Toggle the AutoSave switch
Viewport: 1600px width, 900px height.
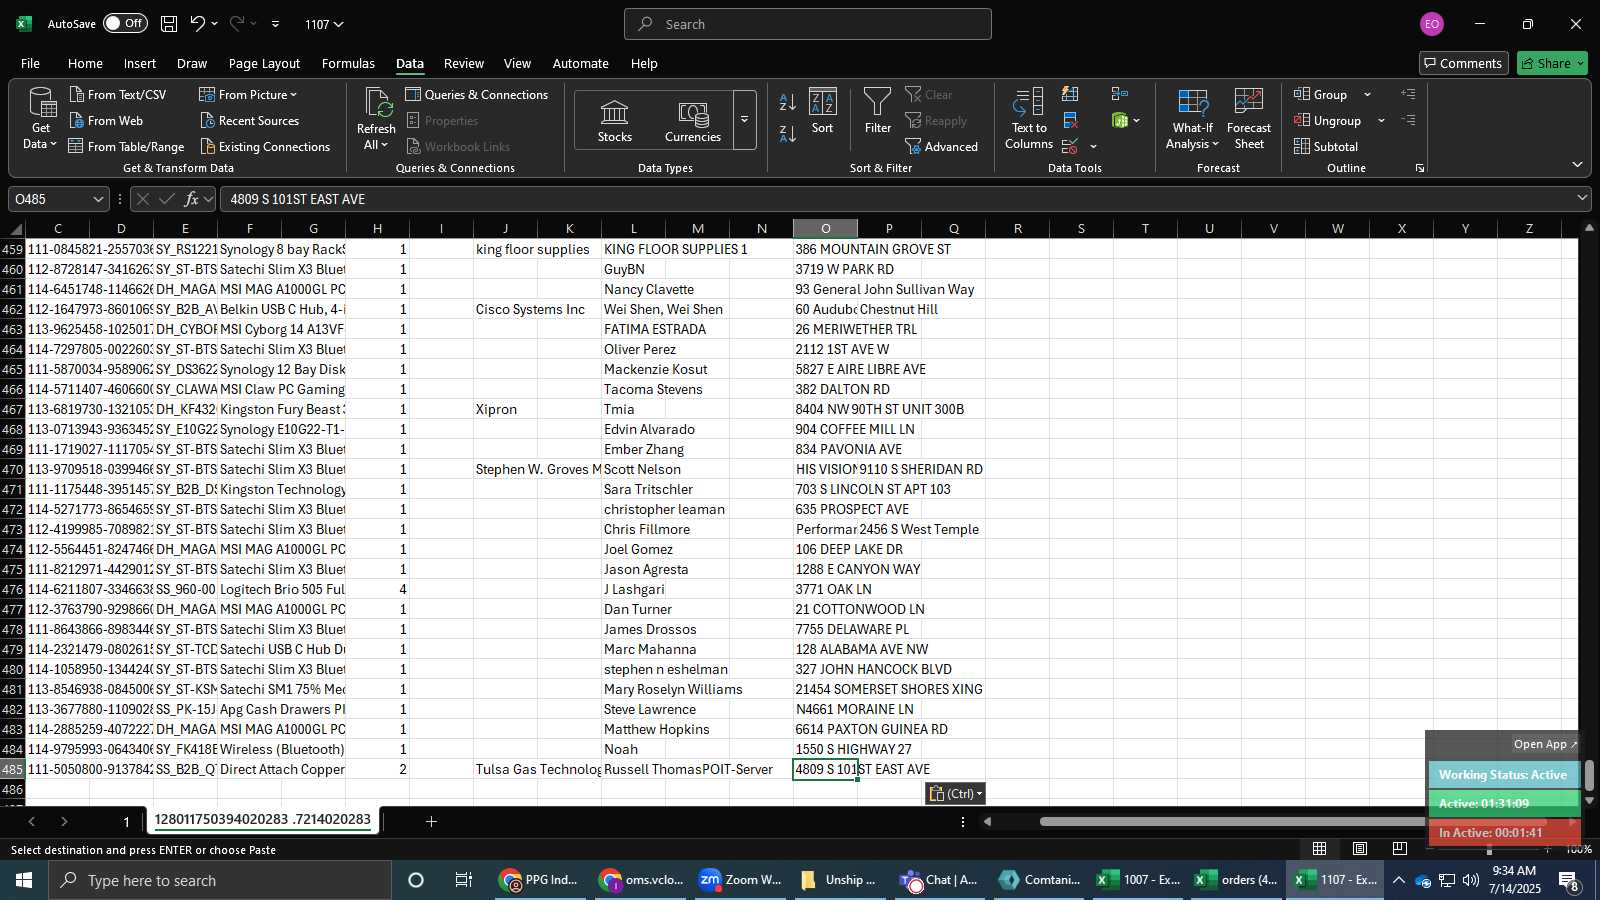click(125, 23)
